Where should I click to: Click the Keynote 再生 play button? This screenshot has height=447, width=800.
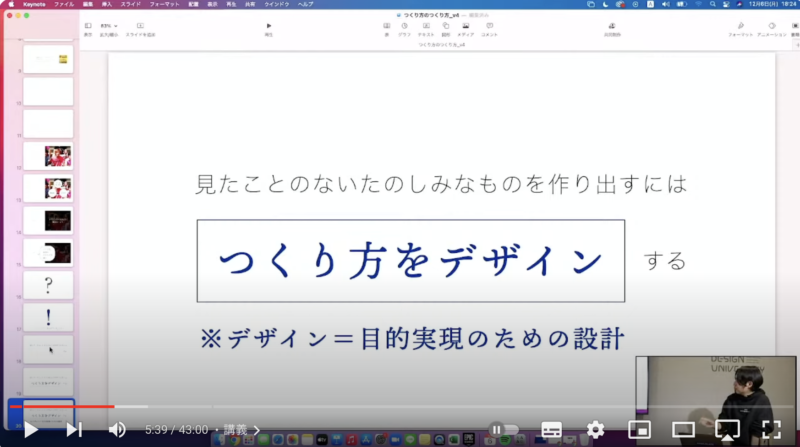tap(268, 27)
